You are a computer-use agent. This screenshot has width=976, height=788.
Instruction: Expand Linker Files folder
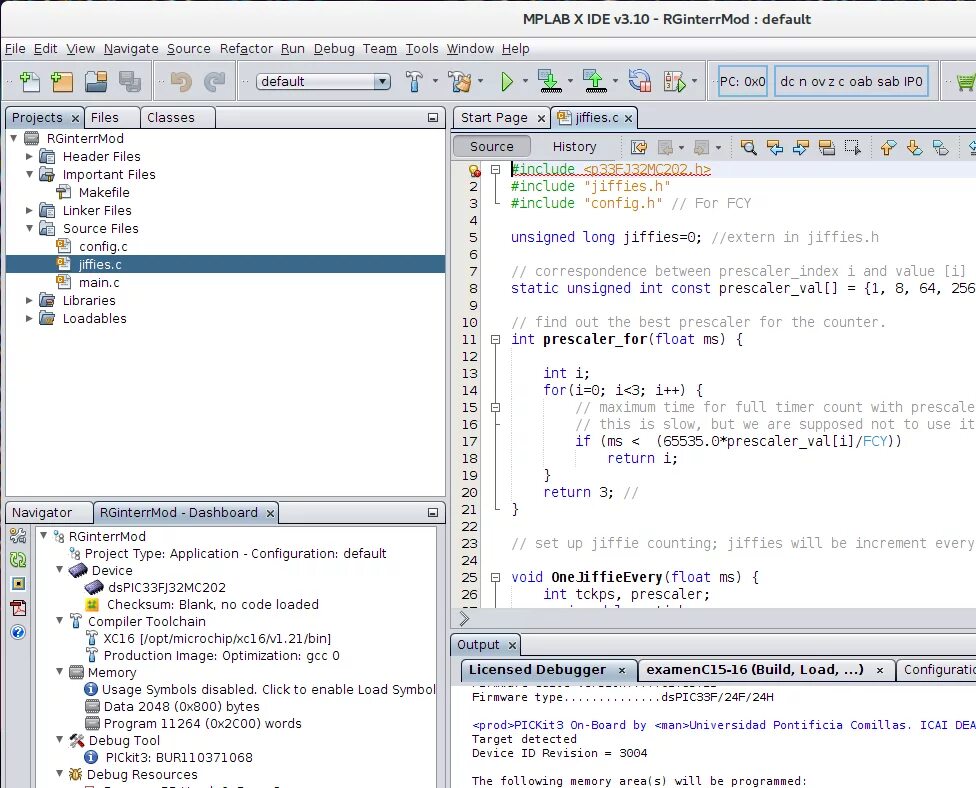29,210
